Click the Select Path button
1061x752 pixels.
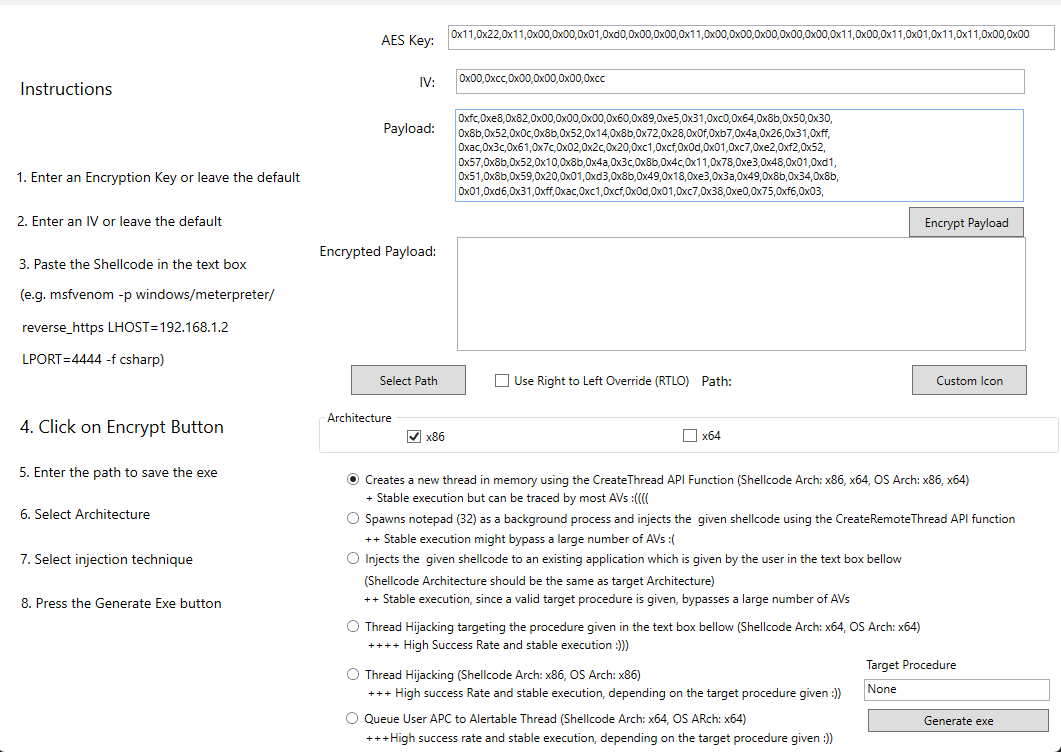click(x=408, y=380)
